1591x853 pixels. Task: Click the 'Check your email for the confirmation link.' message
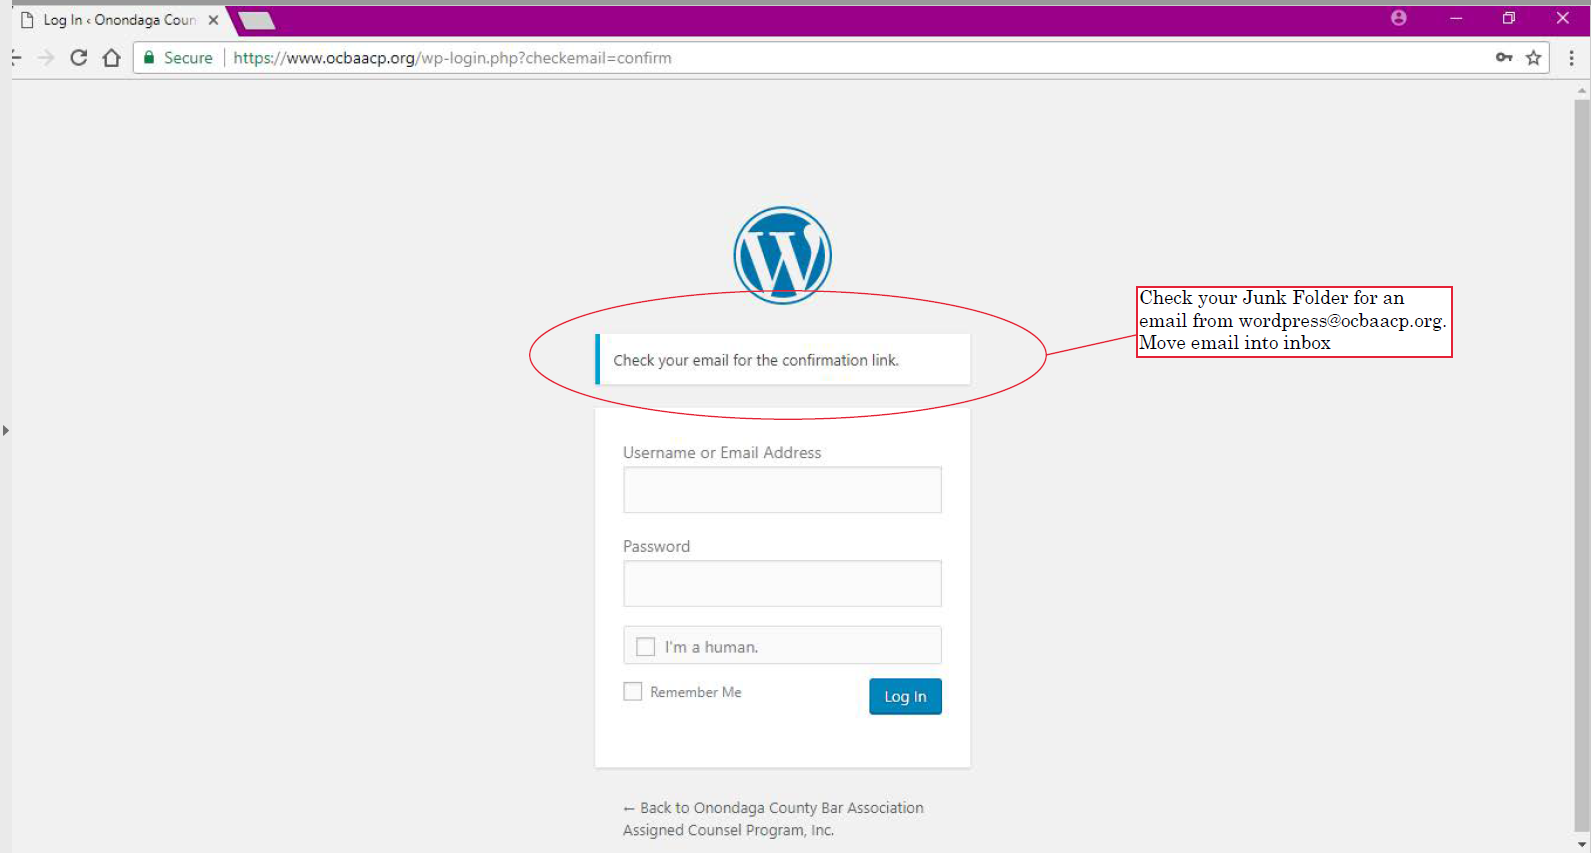[x=783, y=359]
